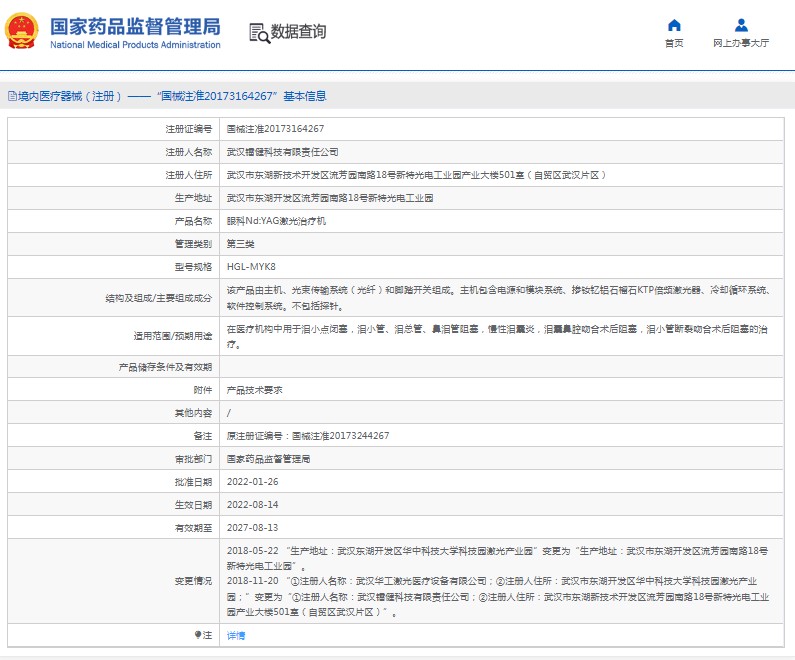
Task: Click the 首页 home house icon
Action: pos(674,25)
